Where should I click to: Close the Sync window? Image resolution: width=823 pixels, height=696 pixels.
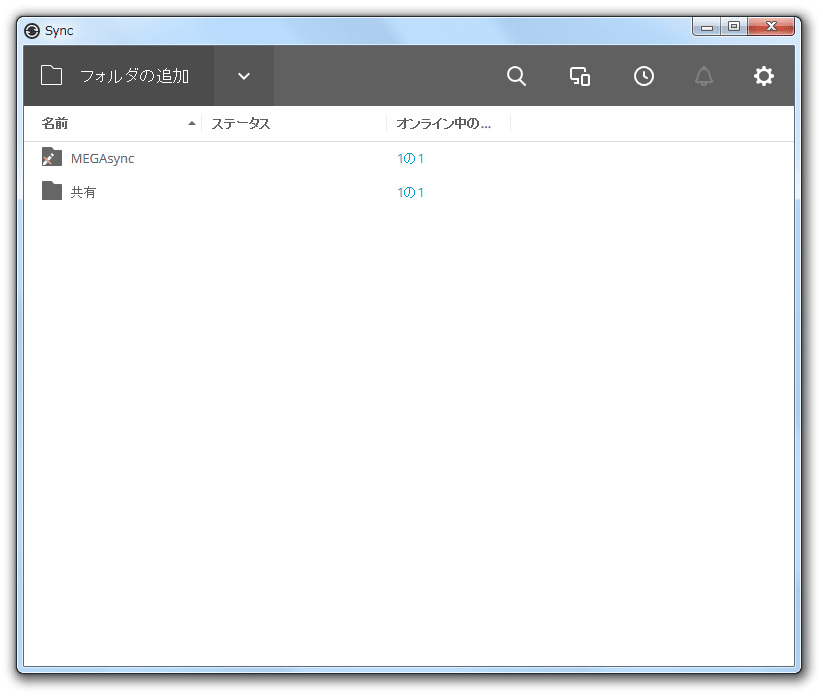pos(771,27)
